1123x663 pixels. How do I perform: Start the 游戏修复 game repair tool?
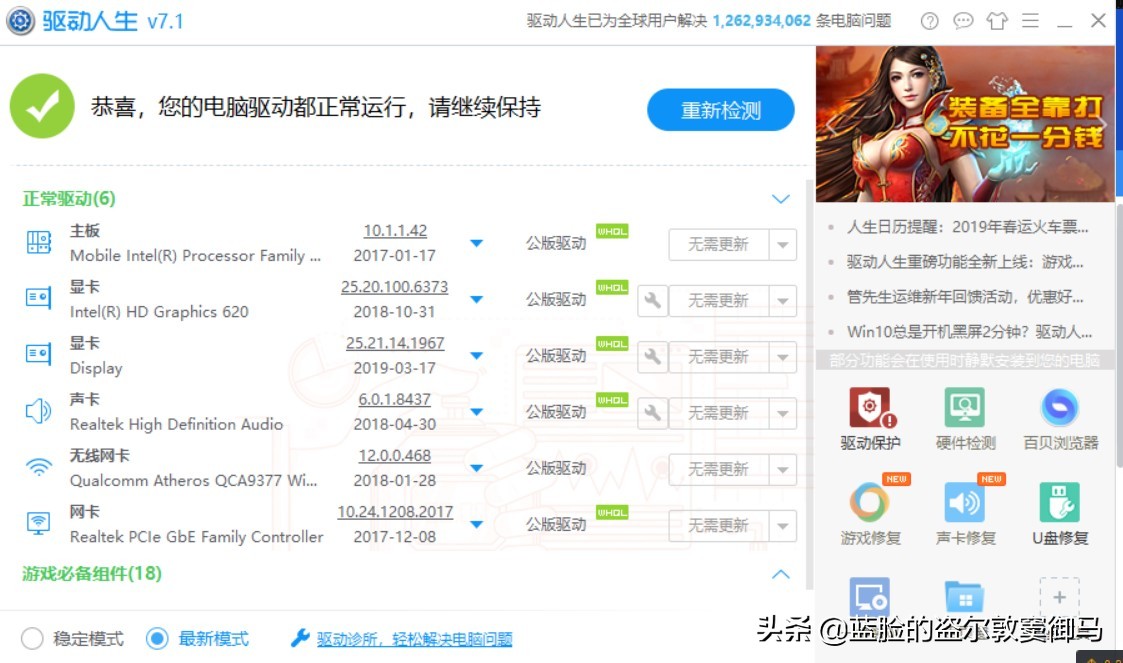869,503
